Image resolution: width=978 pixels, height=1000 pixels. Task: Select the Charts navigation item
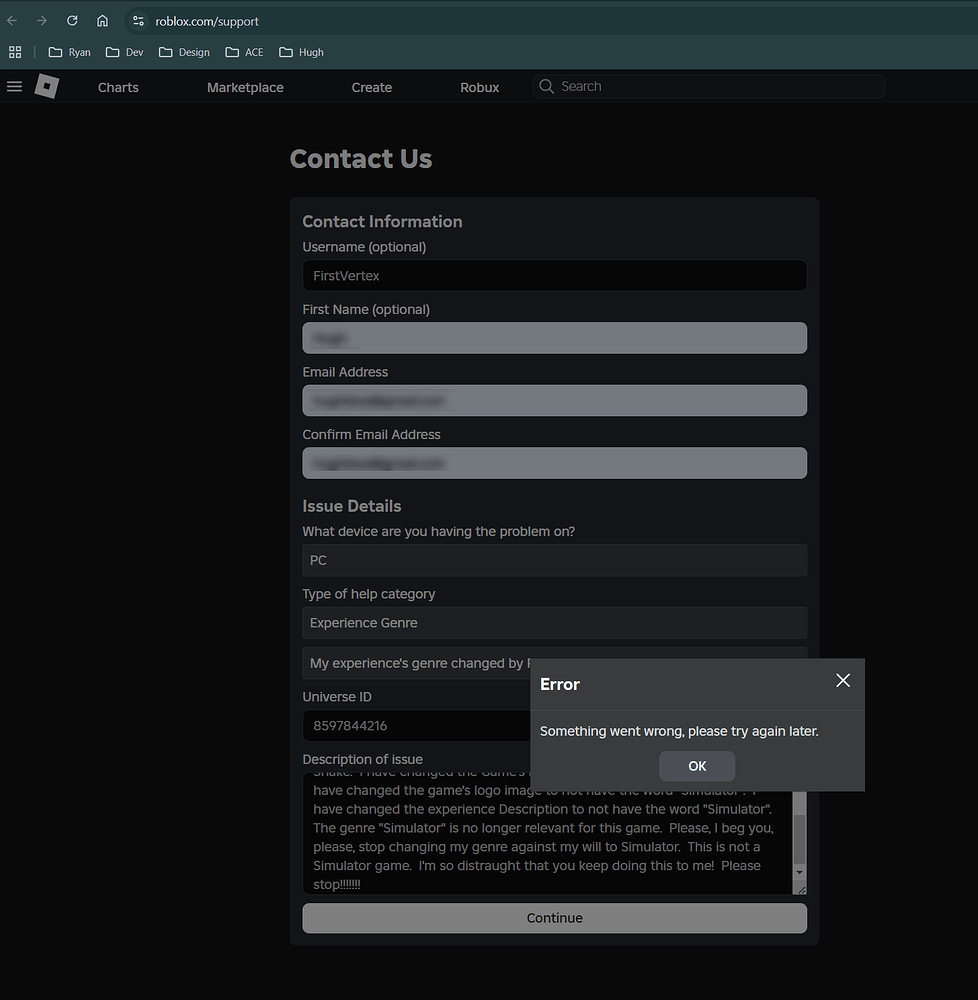pyautogui.click(x=117, y=87)
